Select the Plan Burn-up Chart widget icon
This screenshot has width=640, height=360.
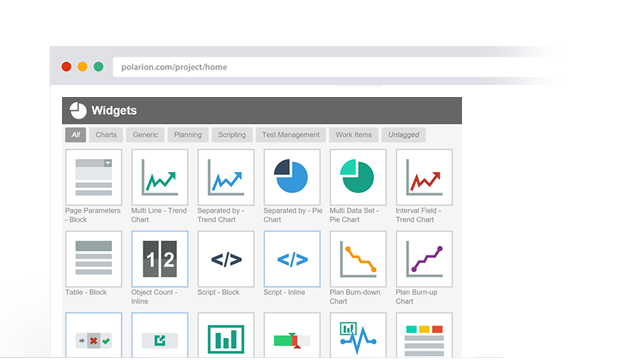tap(424, 259)
